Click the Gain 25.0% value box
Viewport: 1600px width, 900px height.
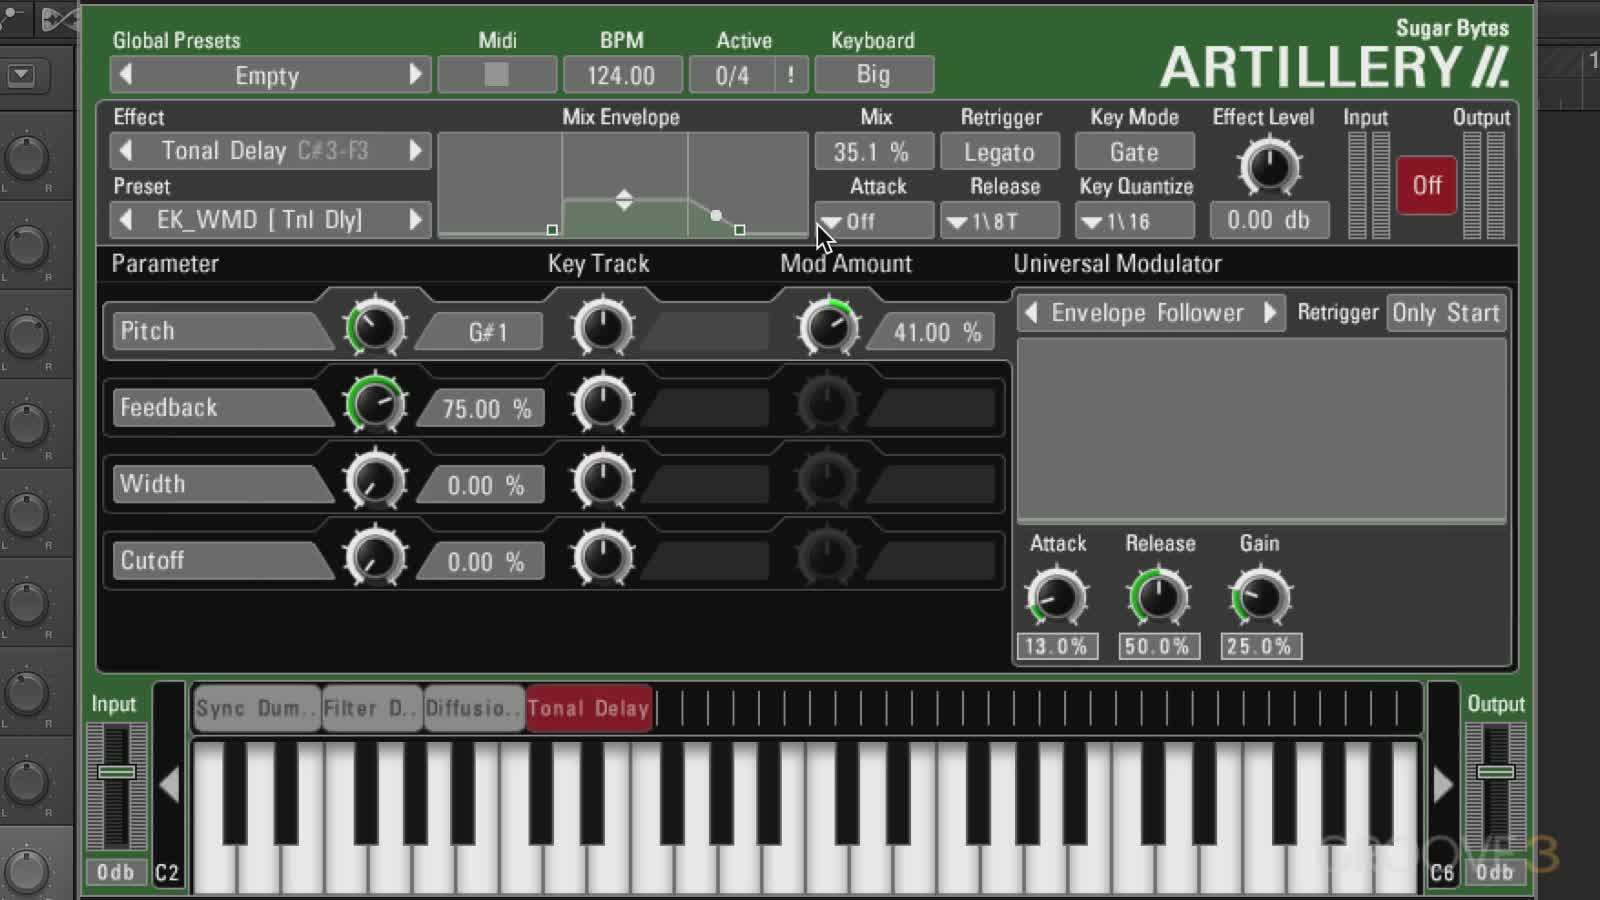coord(1260,646)
